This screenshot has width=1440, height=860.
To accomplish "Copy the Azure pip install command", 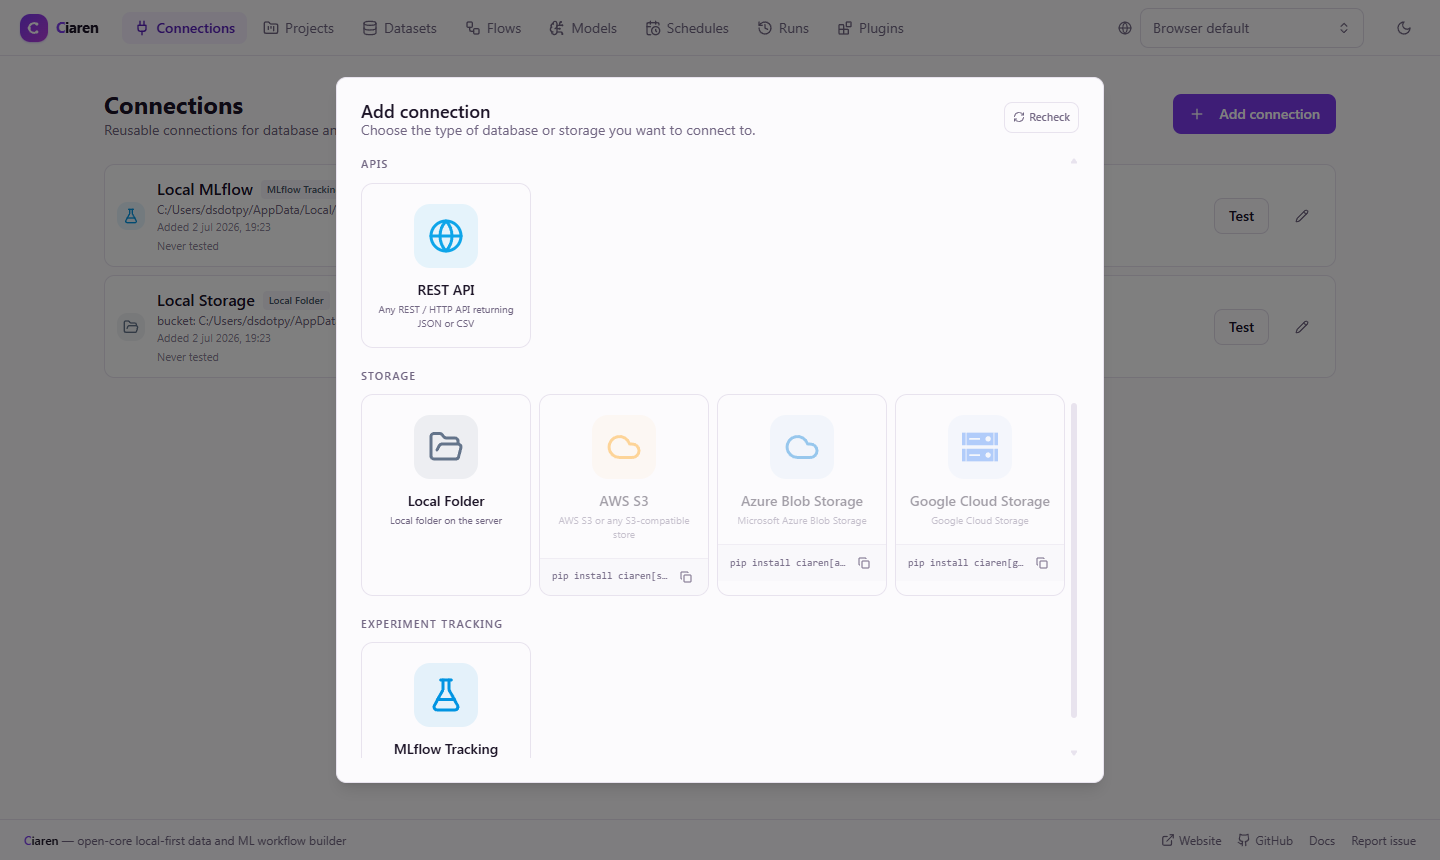I will (x=864, y=563).
